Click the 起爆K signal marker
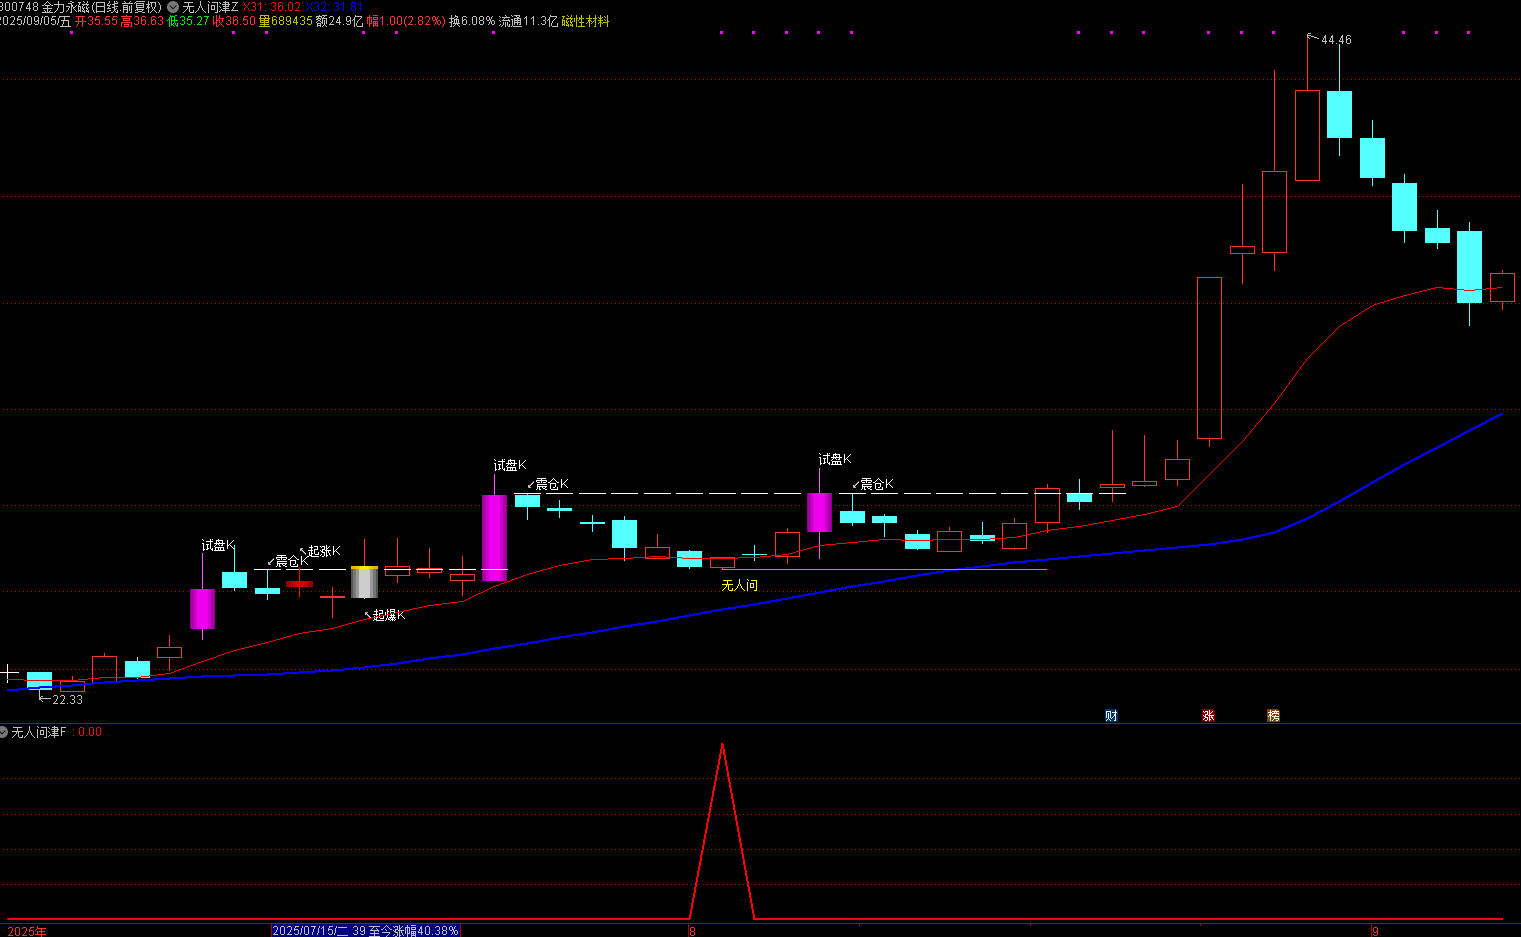Screen dimensions: 1521x937 (388, 615)
